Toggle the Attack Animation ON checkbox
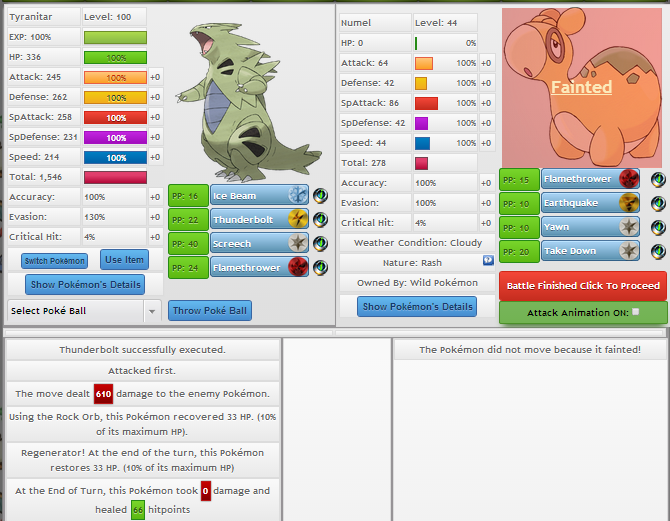This screenshot has height=521, width=670. point(635,312)
